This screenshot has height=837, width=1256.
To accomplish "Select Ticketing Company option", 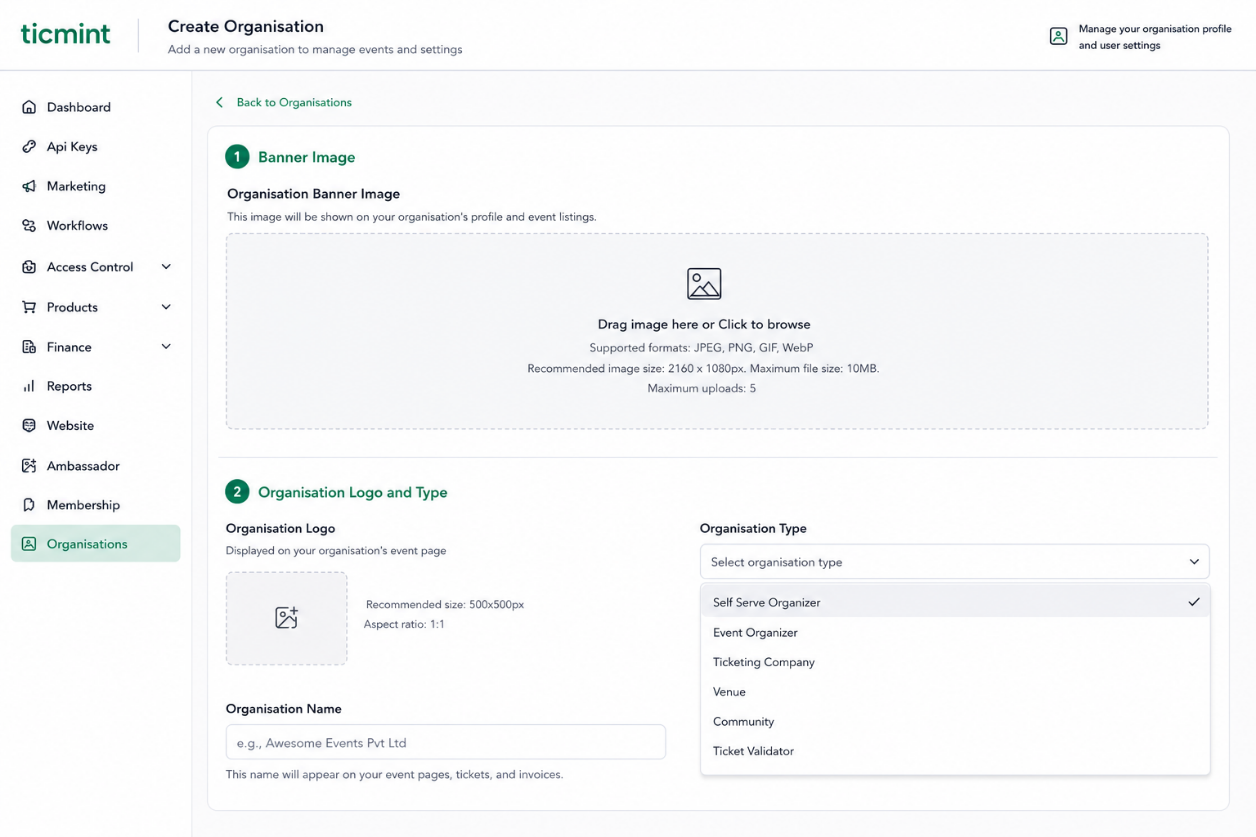I will [x=955, y=662].
